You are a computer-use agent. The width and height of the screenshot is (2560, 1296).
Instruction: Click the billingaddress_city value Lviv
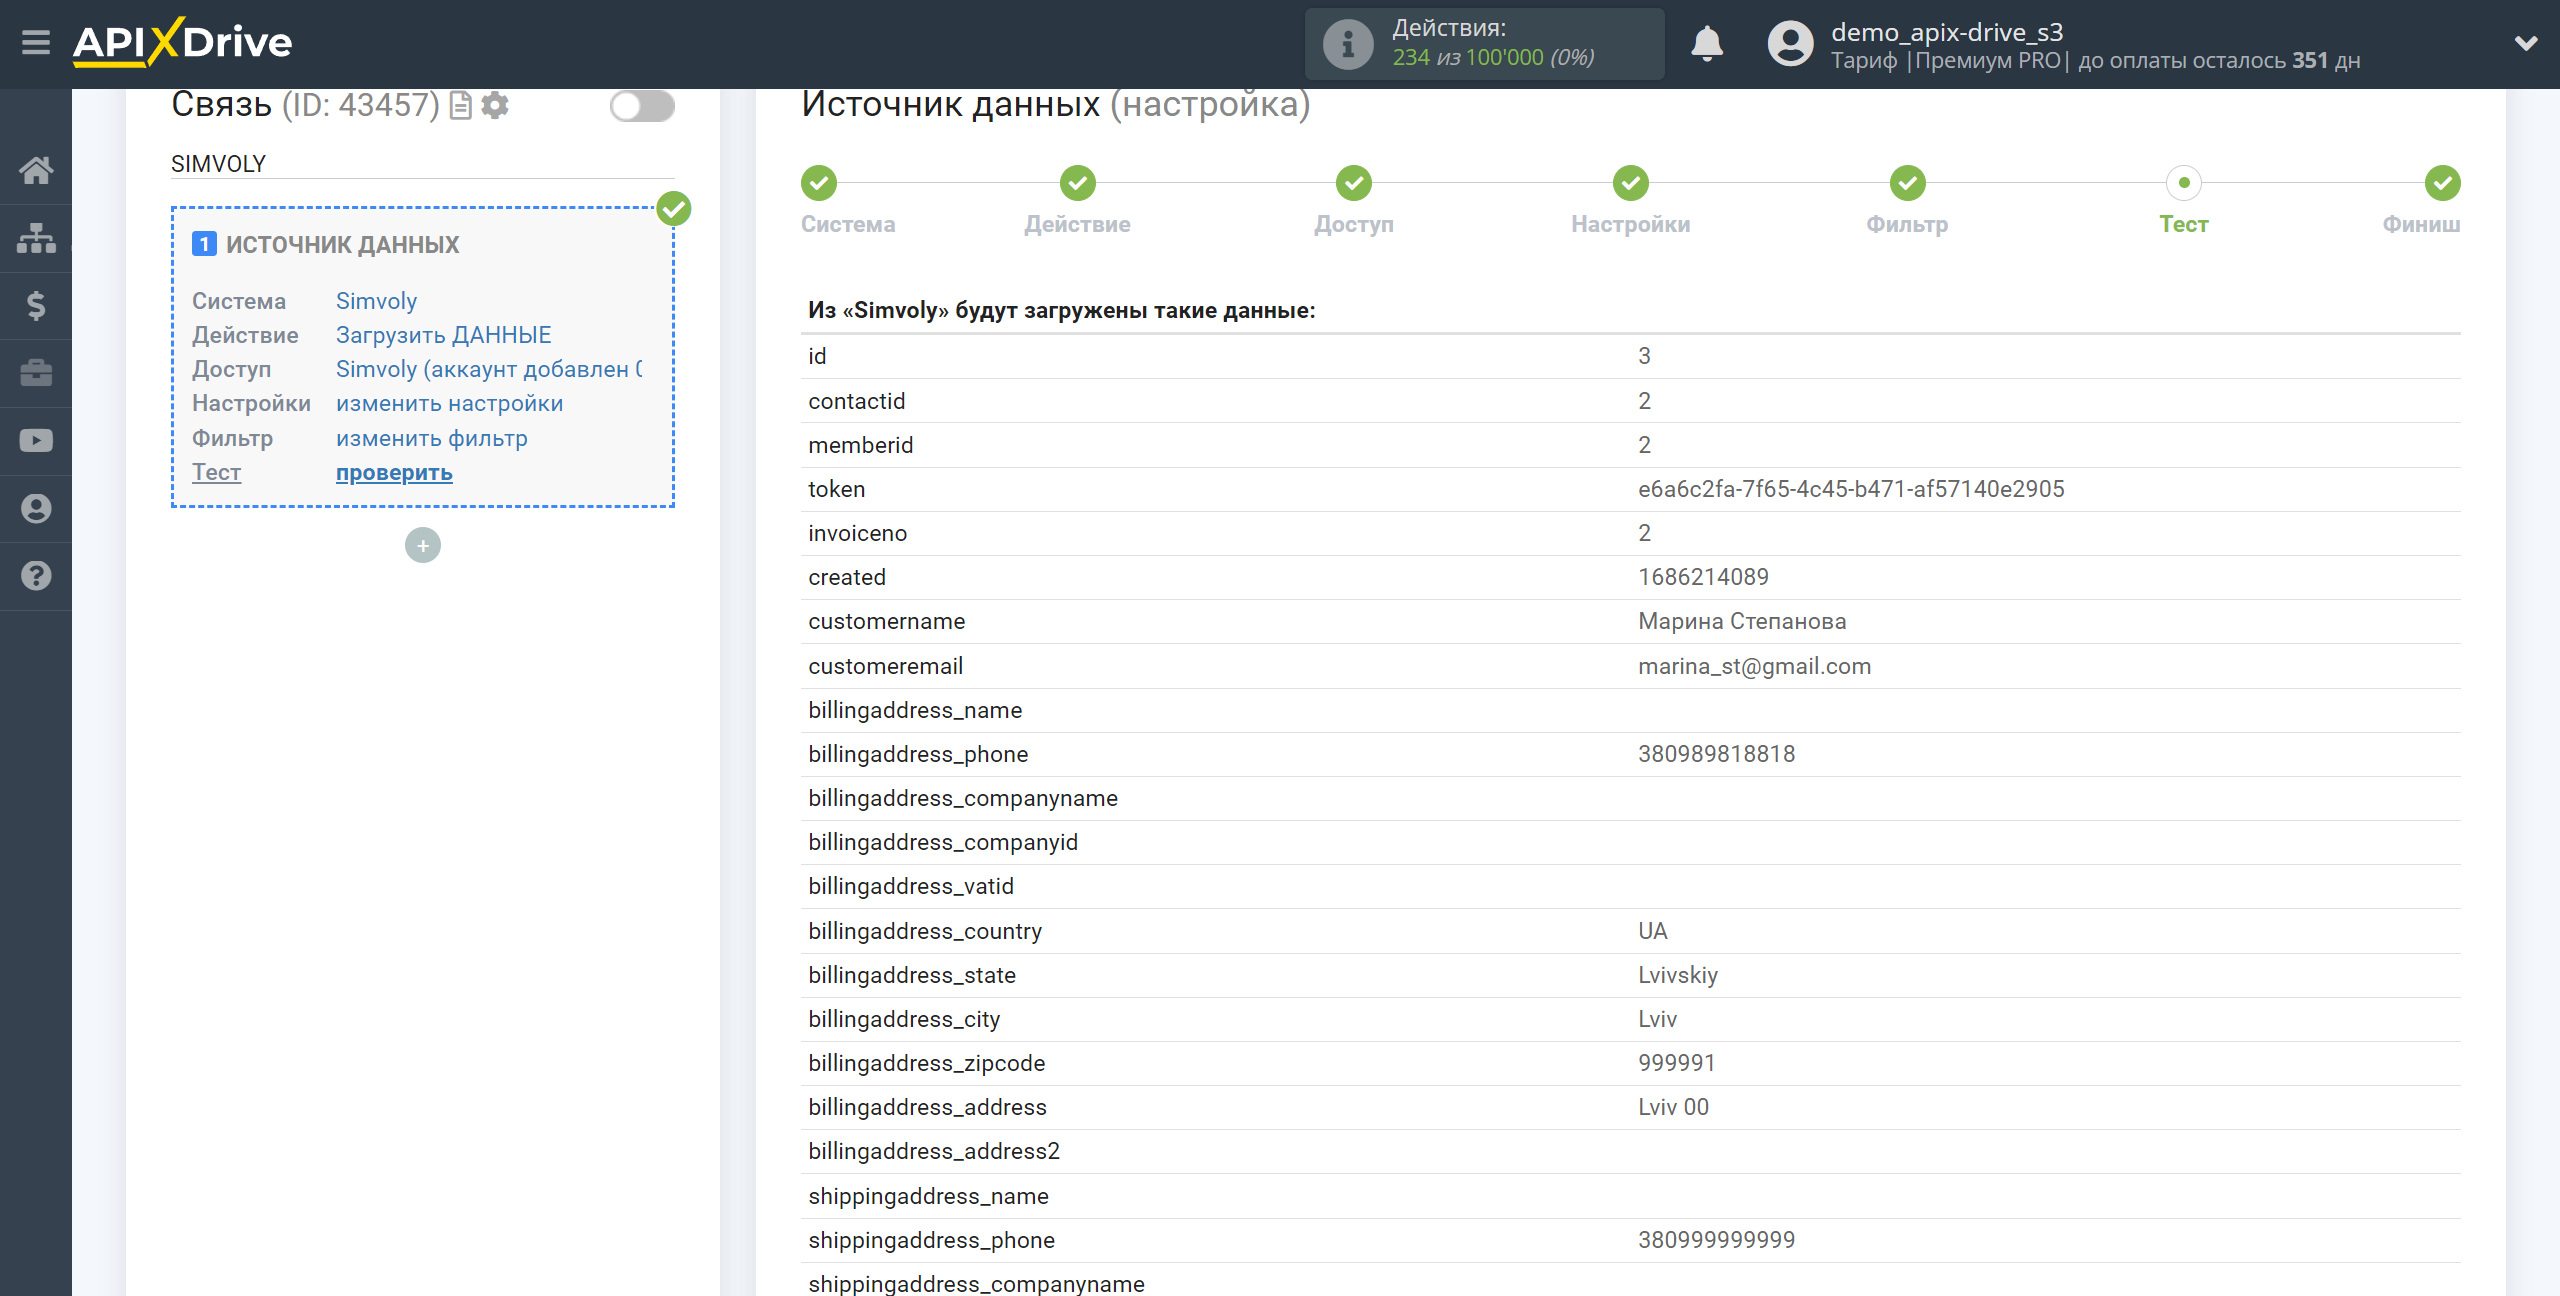tap(1657, 1019)
